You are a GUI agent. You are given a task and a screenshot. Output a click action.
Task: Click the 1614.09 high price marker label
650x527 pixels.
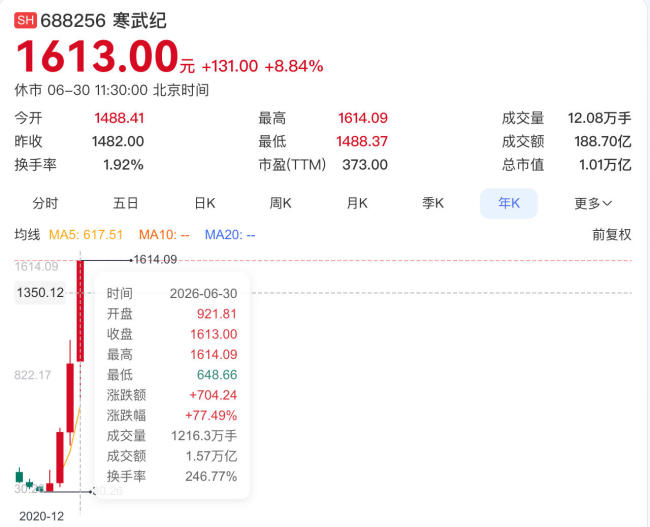[x=155, y=260]
